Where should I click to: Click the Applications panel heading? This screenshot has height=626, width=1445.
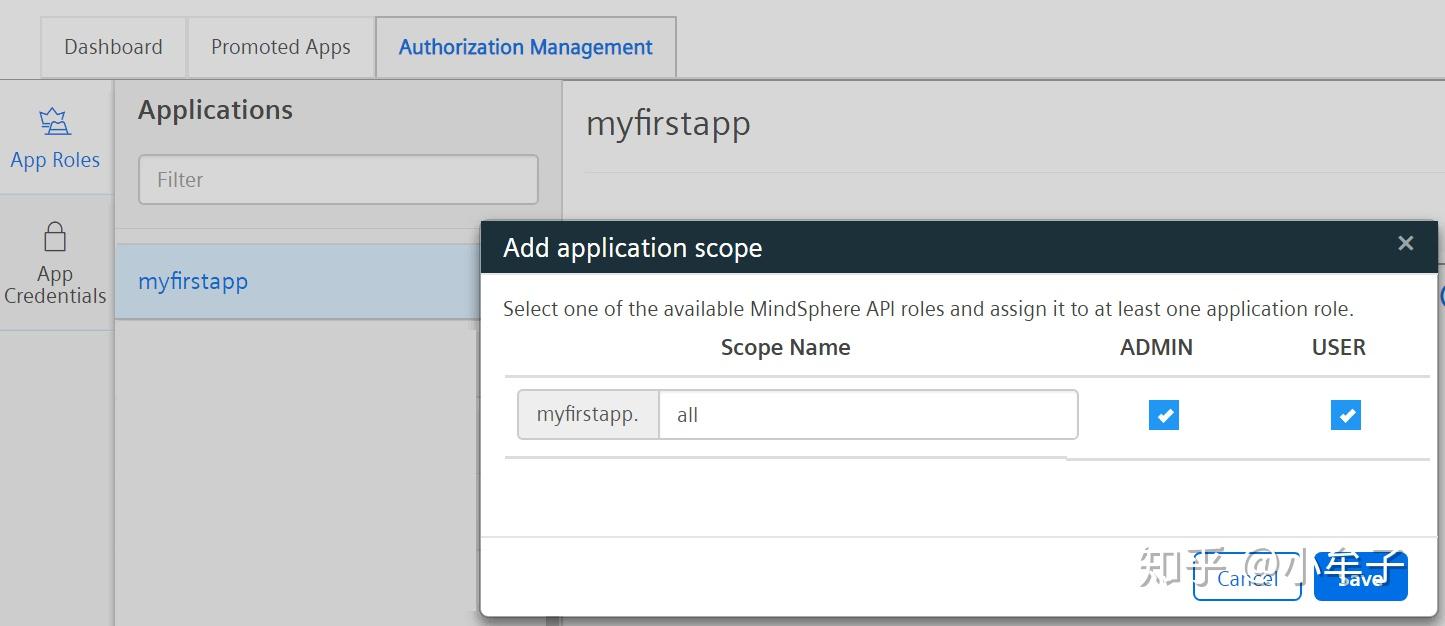click(215, 110)
